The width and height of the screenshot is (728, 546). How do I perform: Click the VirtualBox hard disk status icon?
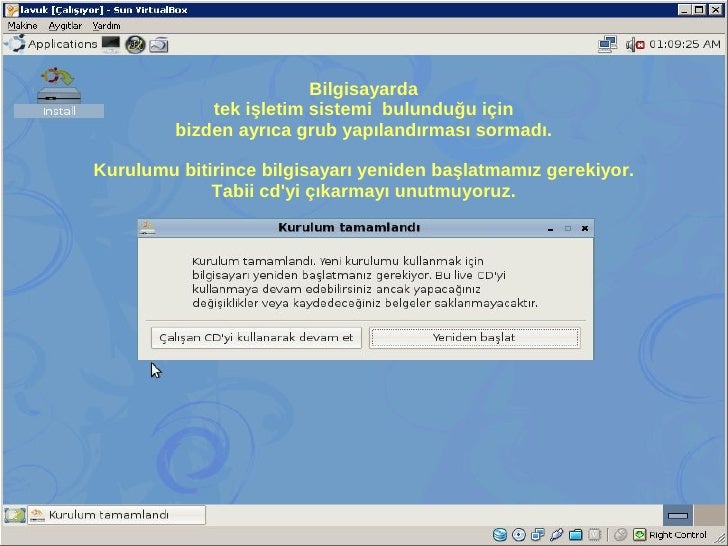500,535
